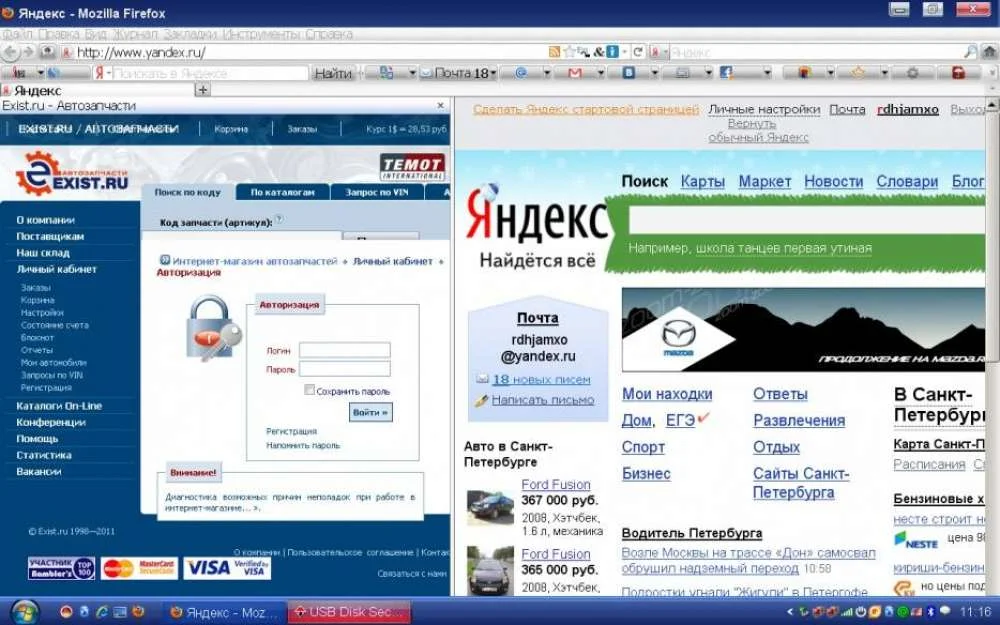Open the Facebook toolbar icon
This screenshot has width=1000, height=625.
[x=726, y=73]
